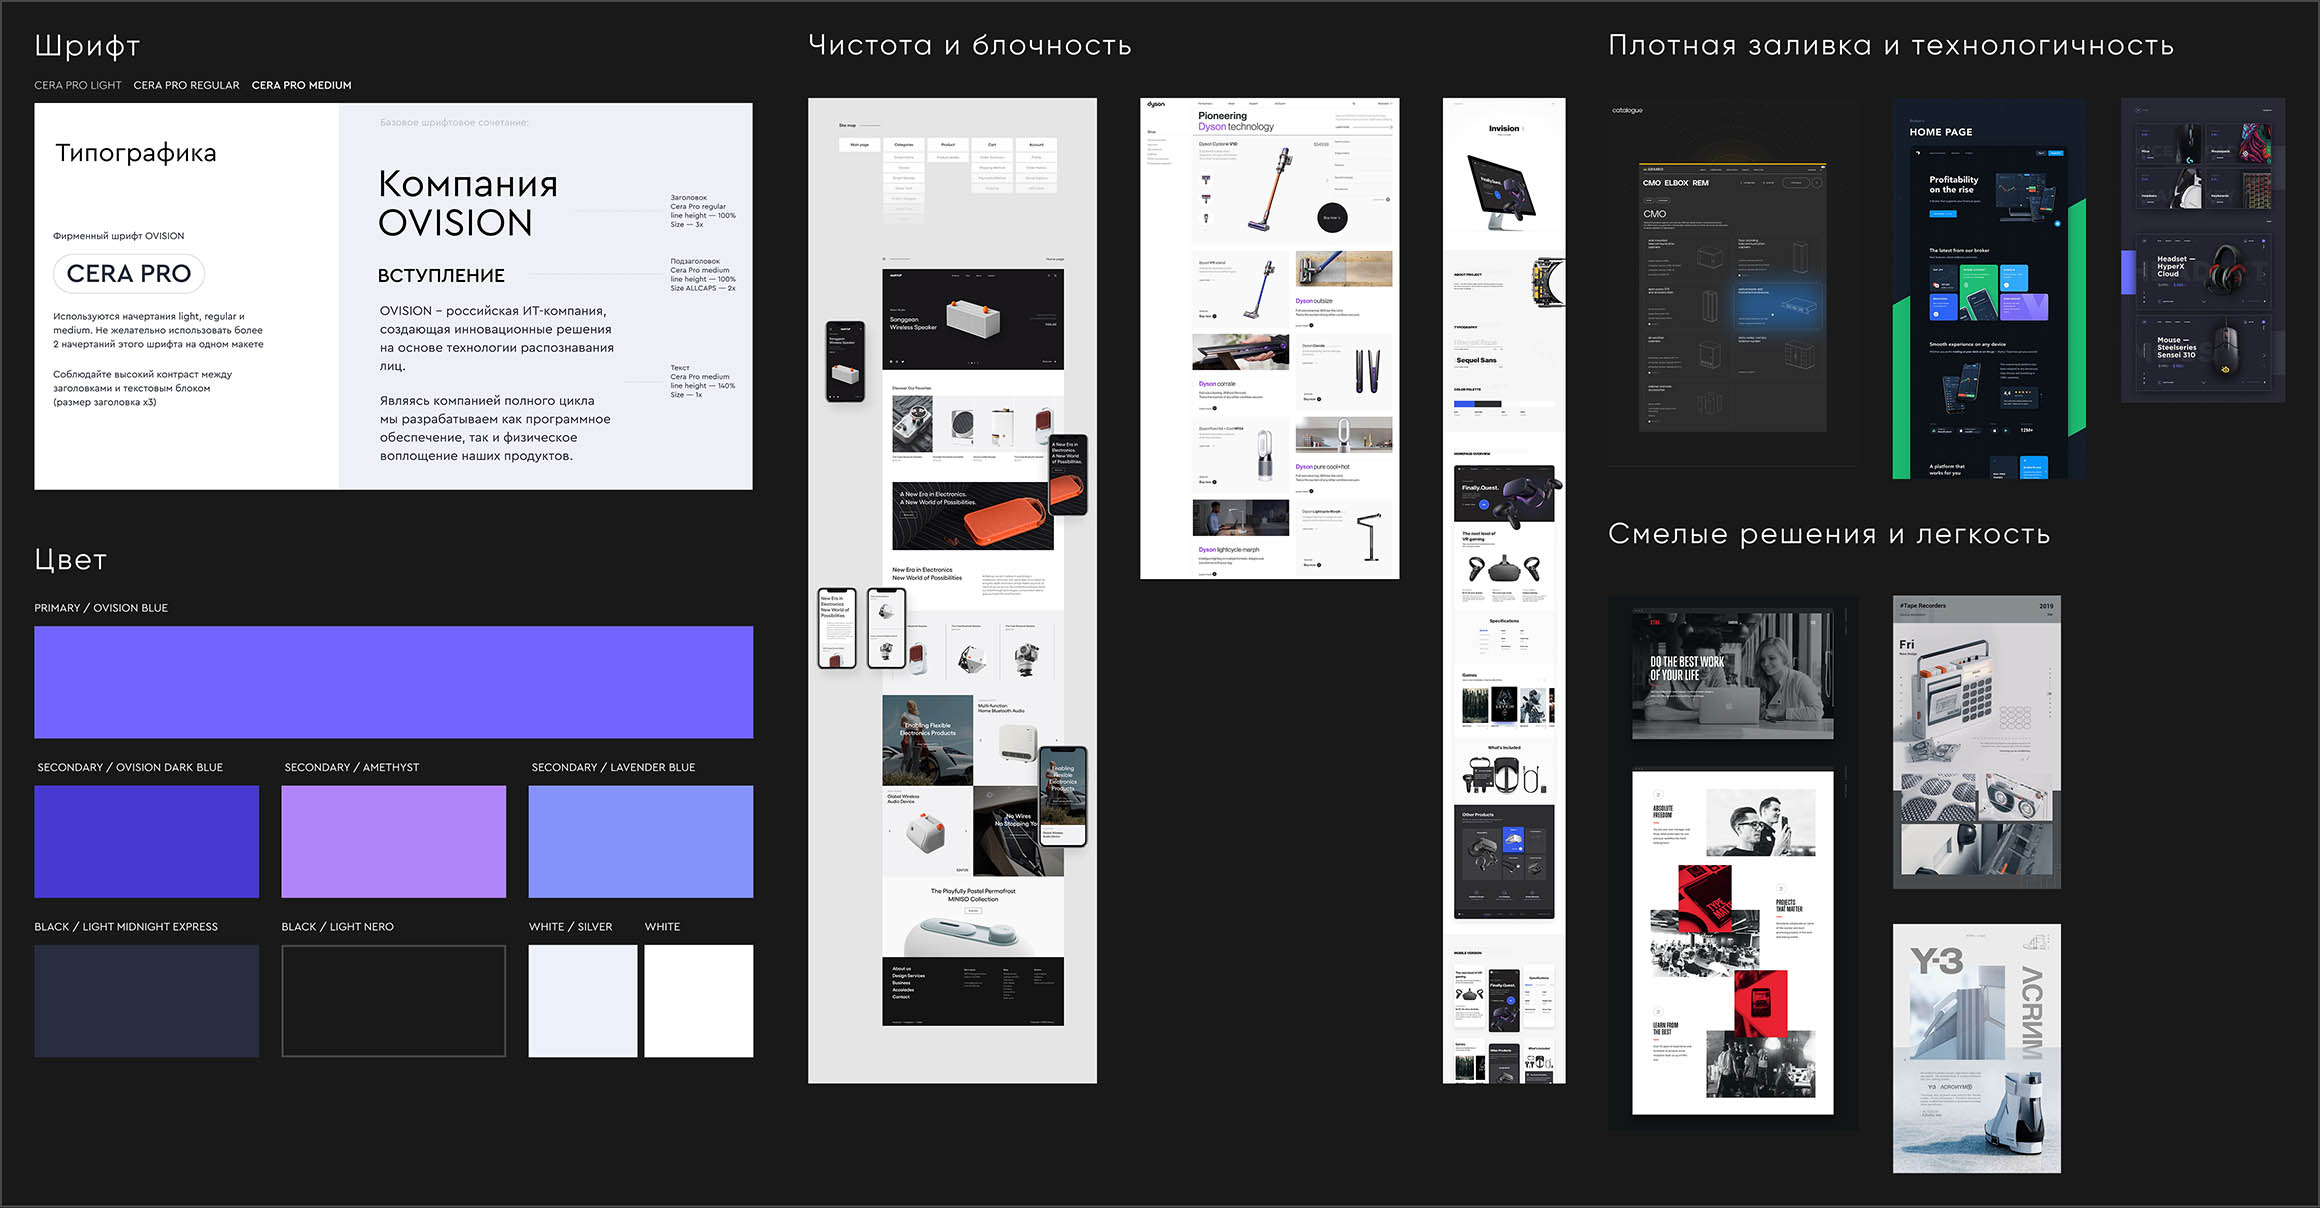The width and height of the screenshot is (2320, 1208).
Task: Open the HOME PAGE Profitability thumbnail
Action: coord(1988,290)
